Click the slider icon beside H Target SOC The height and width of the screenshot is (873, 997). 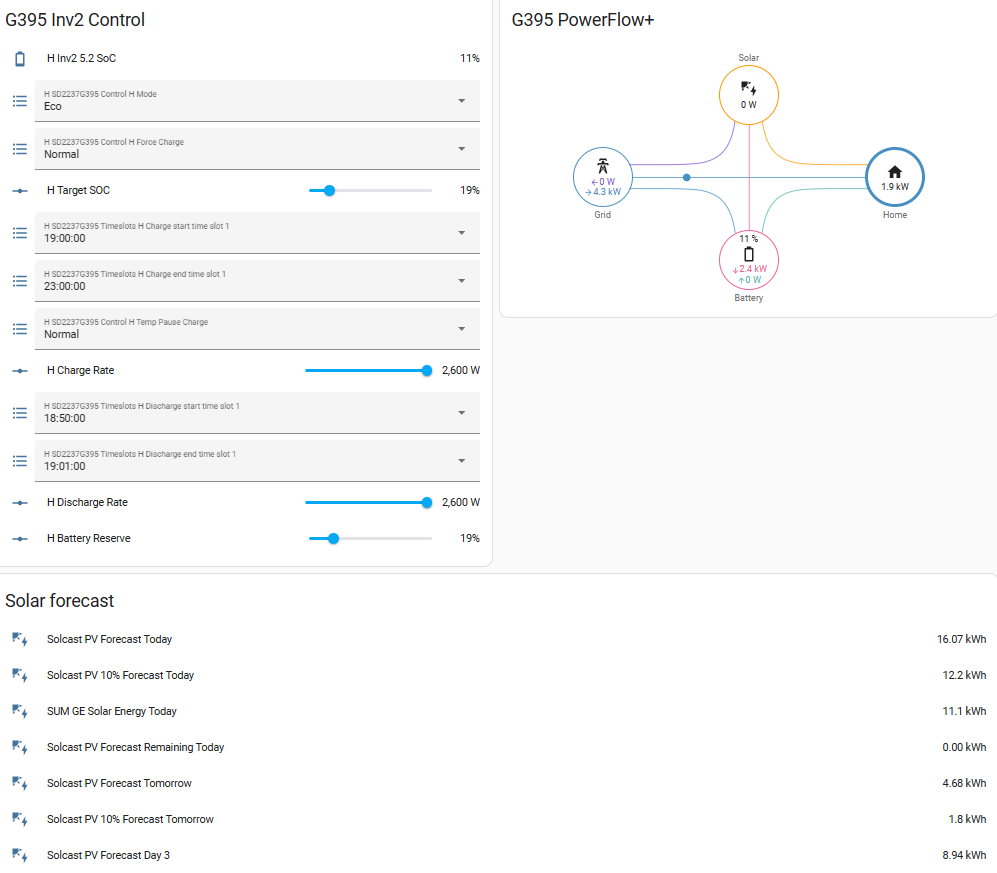[x=20, y=191]
